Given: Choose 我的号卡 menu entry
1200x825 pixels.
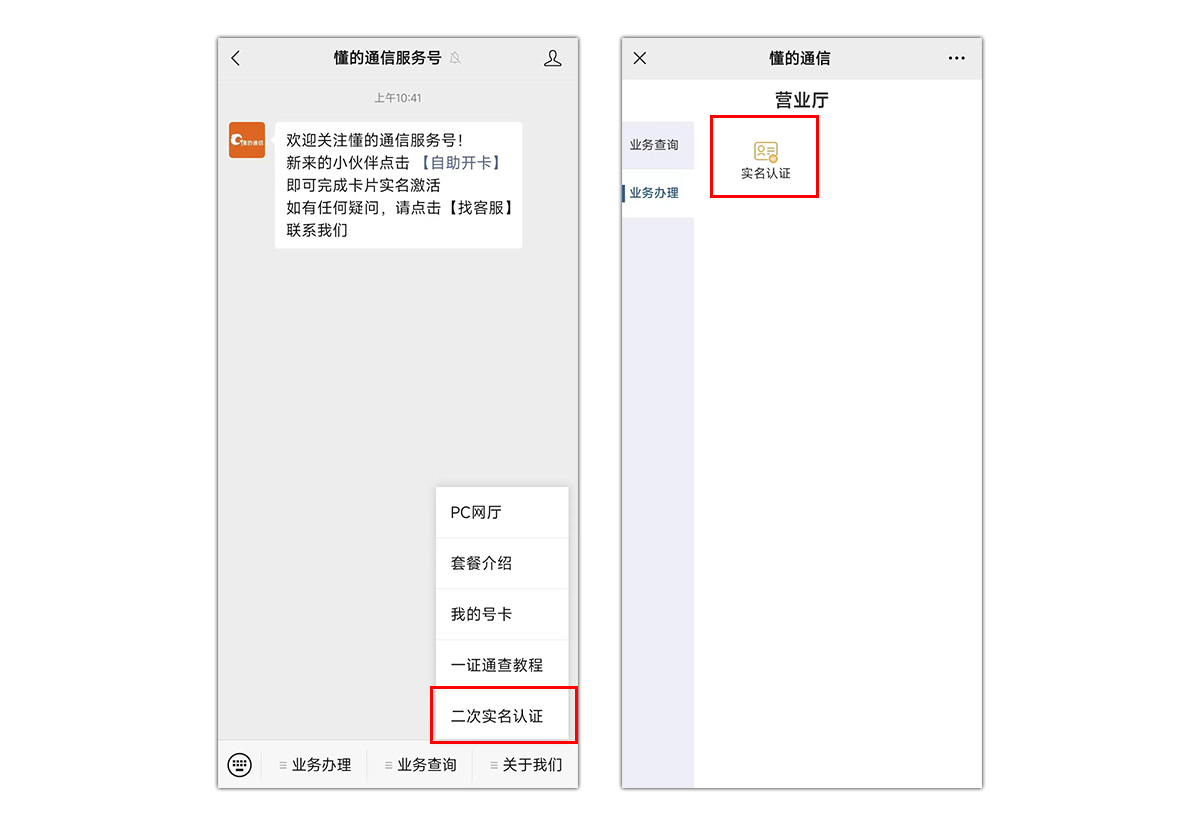Looking at the screenshot, I should (502, 614).
